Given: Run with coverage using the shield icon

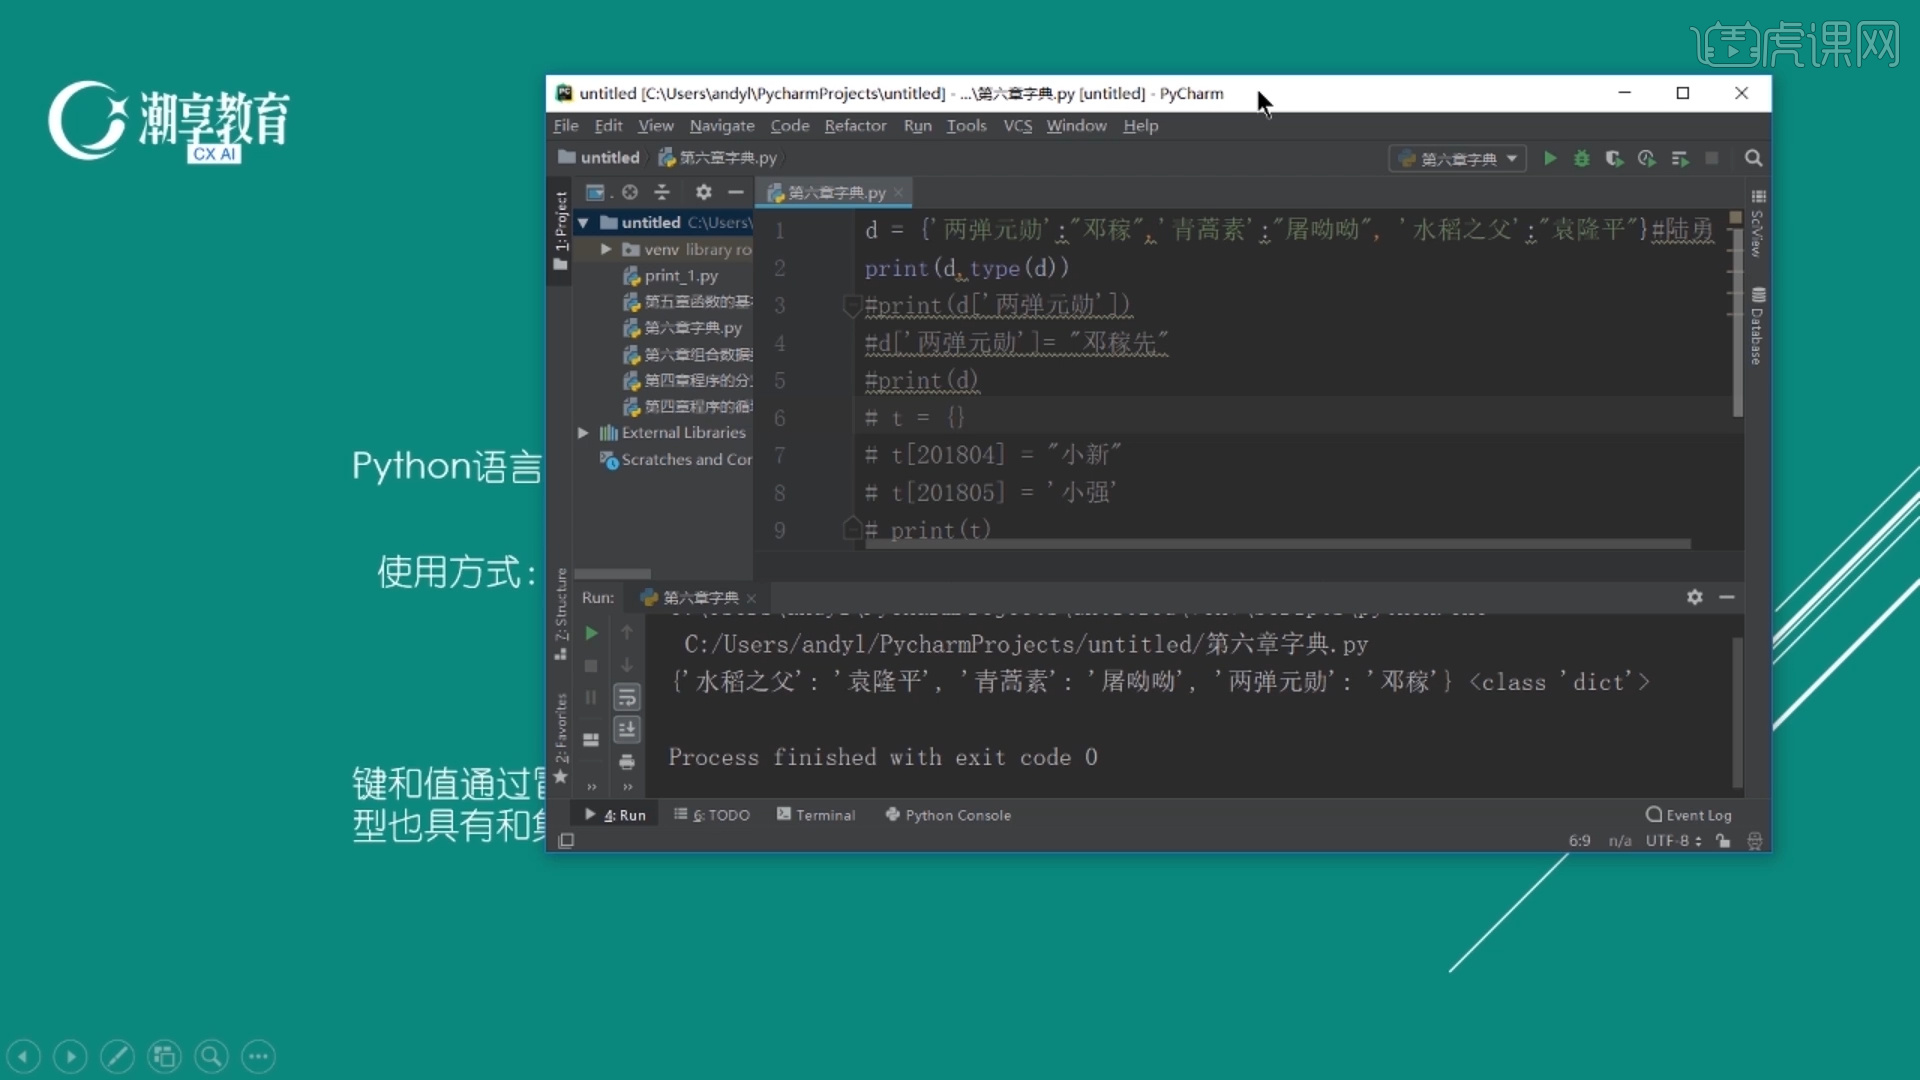Looking at the screenshot, I should pos(1614,158).
